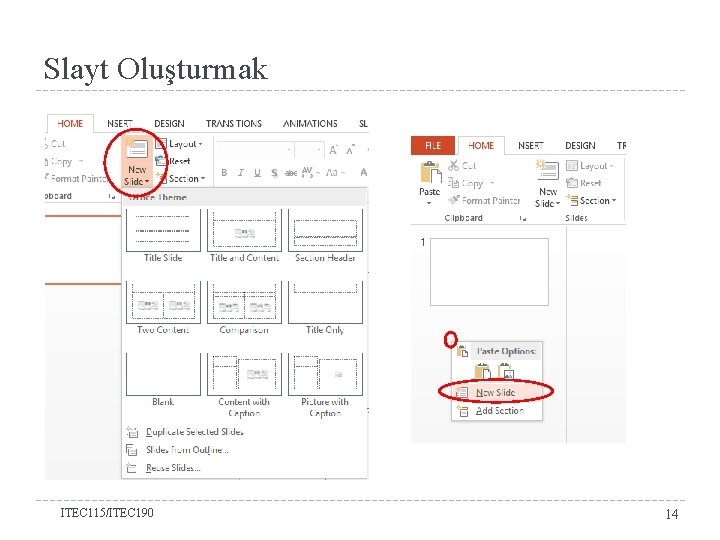Screen dimensions: 720x540
Task: Open the font size combo box
Action: click(309, 150)
